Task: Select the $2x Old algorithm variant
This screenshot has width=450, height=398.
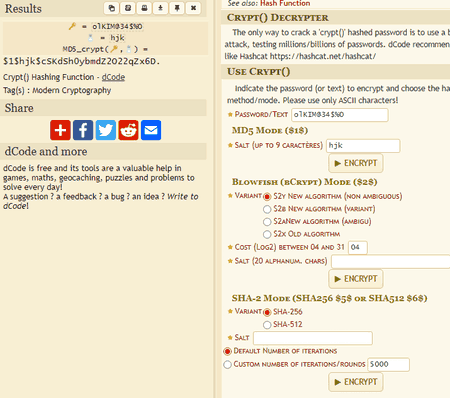Action: click(x=267, y=234)
